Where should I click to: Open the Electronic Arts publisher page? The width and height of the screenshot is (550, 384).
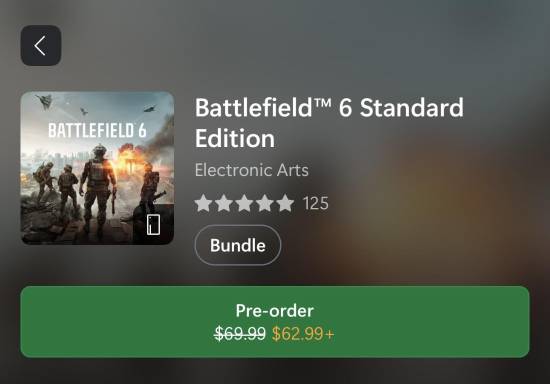252,170
